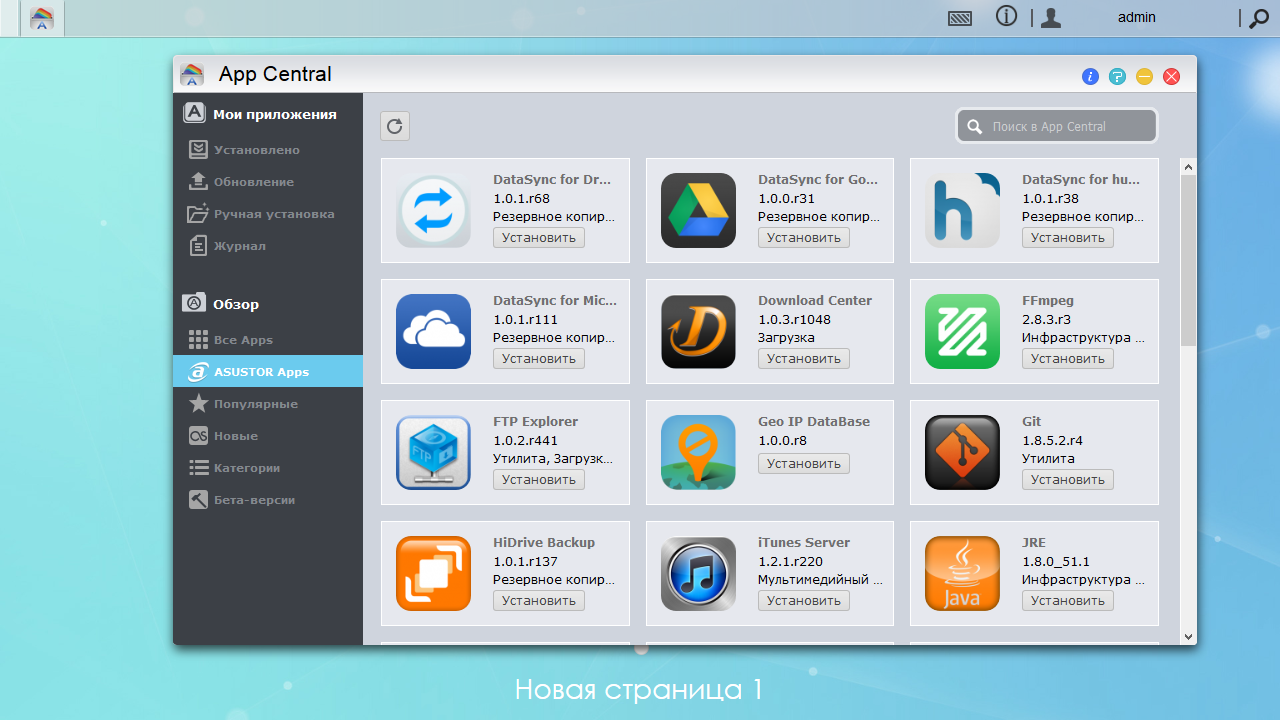The image size is (1280, 720).
Task: Open the Ручная установка section
Action: (268, 214)
